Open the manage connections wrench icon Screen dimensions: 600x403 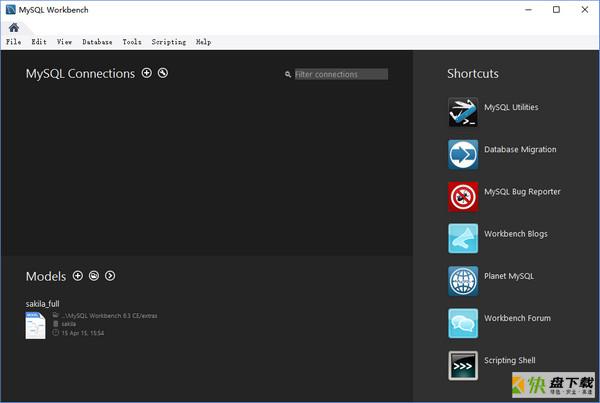pyautogui.click(x=163, y=73)
